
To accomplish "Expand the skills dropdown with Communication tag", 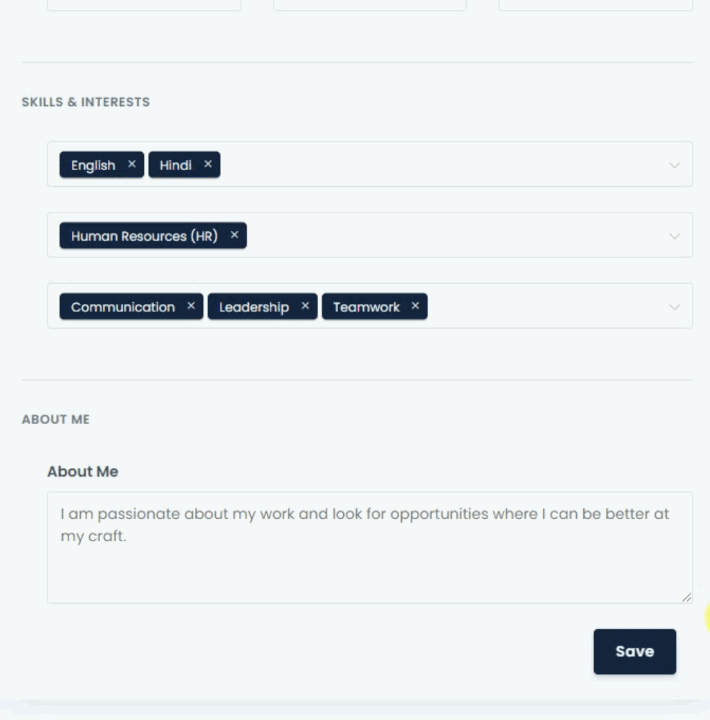I will coord(675,307).
